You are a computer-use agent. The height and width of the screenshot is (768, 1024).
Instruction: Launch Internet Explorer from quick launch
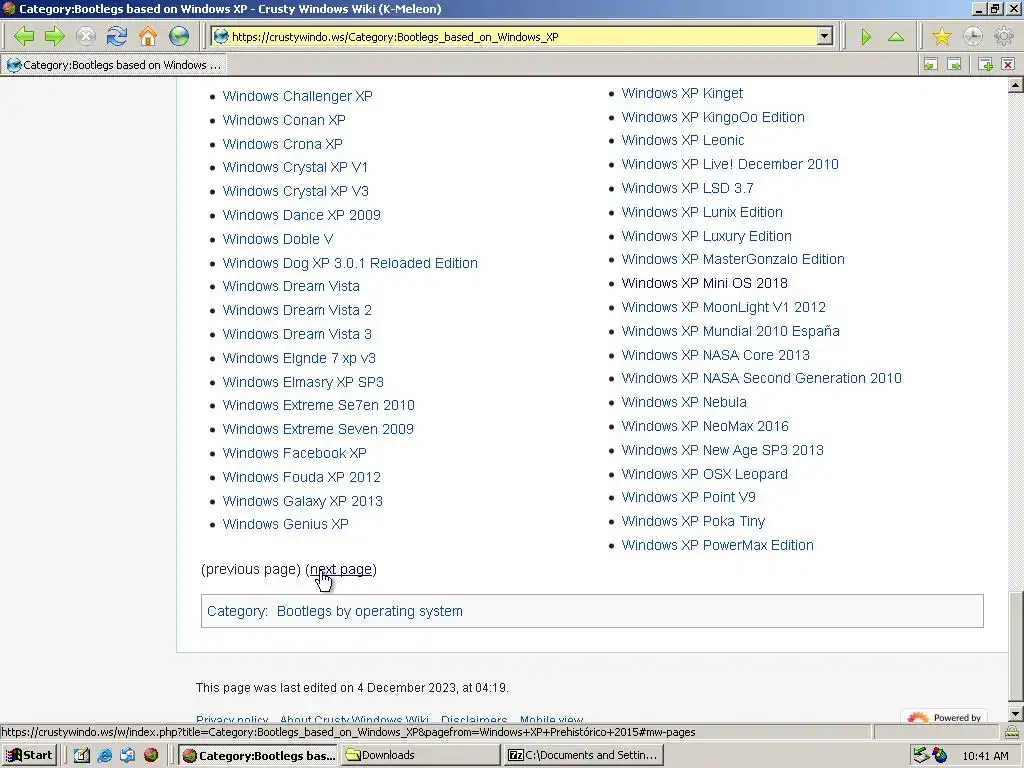(104, 756)
